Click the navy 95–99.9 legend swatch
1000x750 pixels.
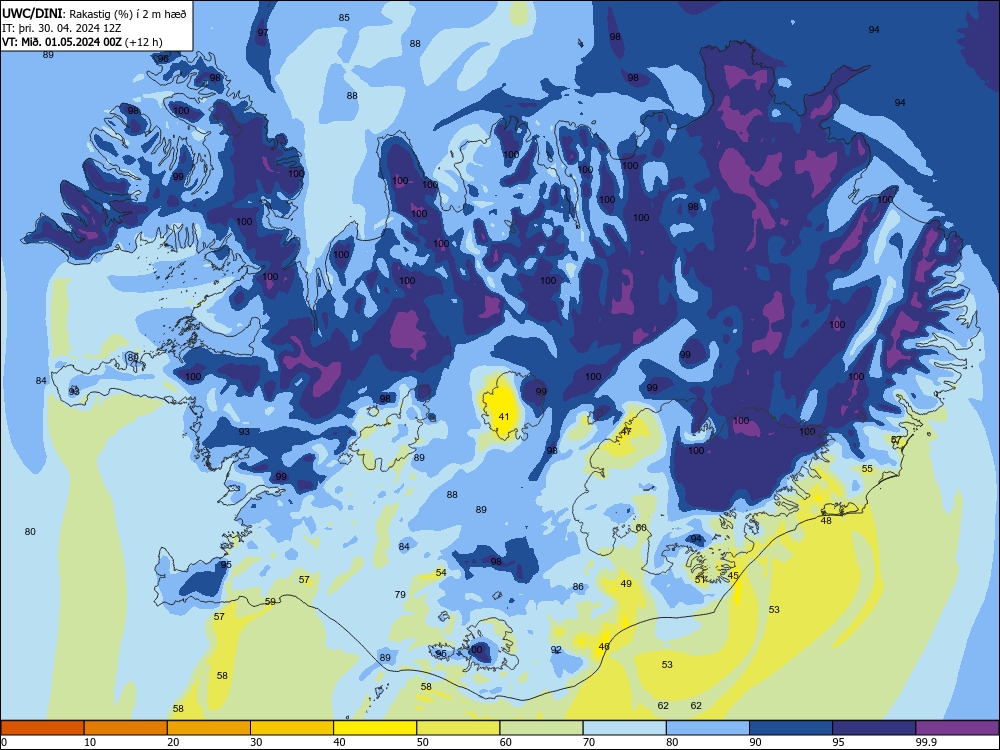(x=874, y=728)
